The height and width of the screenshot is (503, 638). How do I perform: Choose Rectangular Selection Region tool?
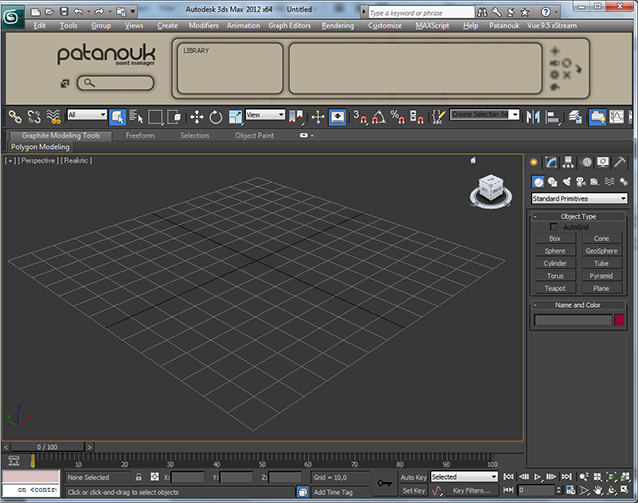pyautogui.click(x=155, y=117)
